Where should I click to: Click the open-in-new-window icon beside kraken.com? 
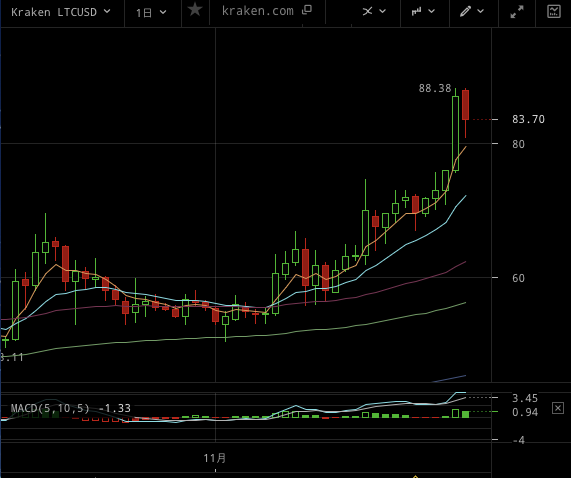307,10
